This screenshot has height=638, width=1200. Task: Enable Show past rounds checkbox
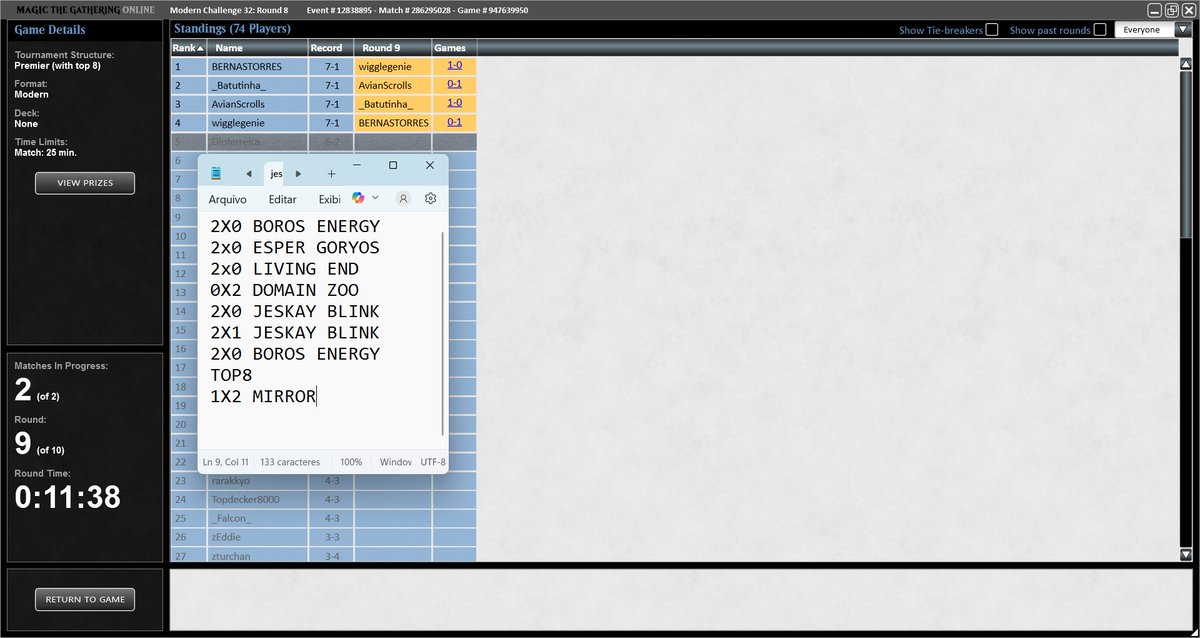[1100, 30]
